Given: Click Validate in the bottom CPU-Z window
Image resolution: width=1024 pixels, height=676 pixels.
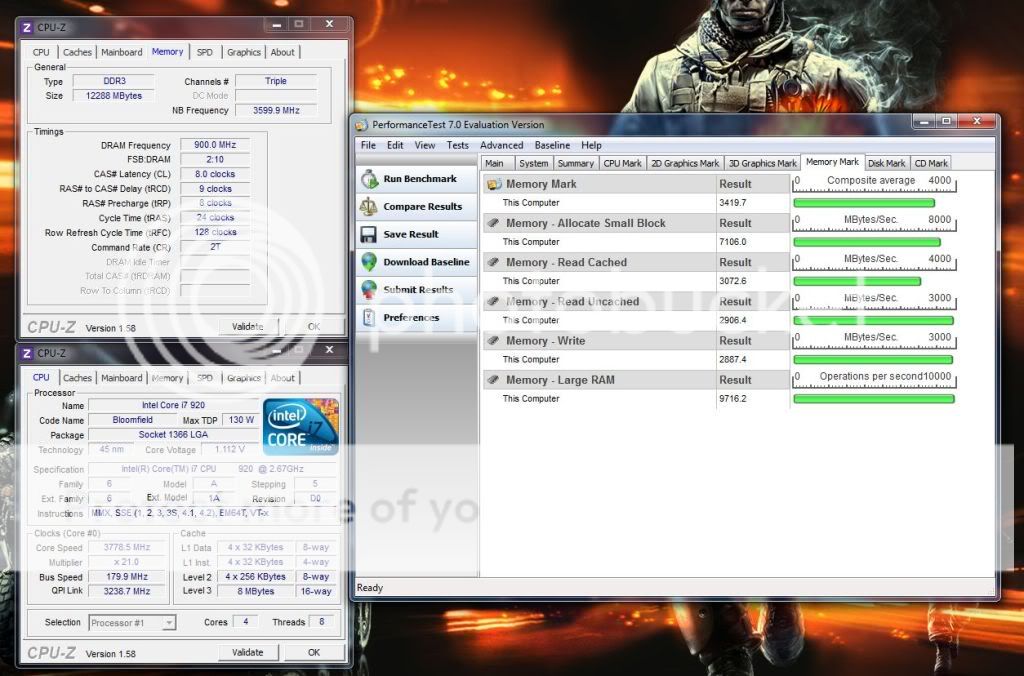Looking at the screenshot, I should 248,652.
